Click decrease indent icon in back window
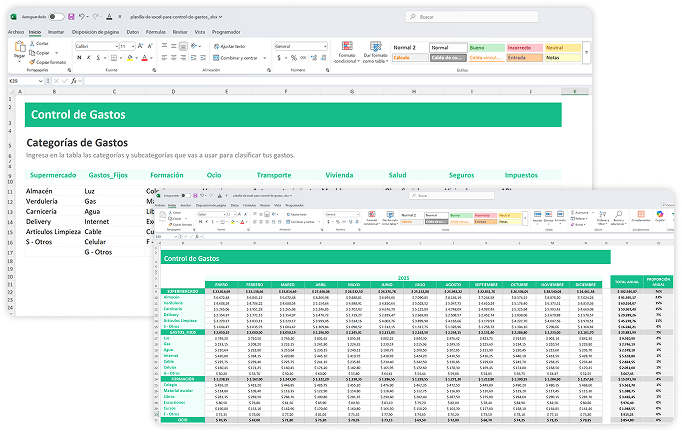 tap(194, 57)
